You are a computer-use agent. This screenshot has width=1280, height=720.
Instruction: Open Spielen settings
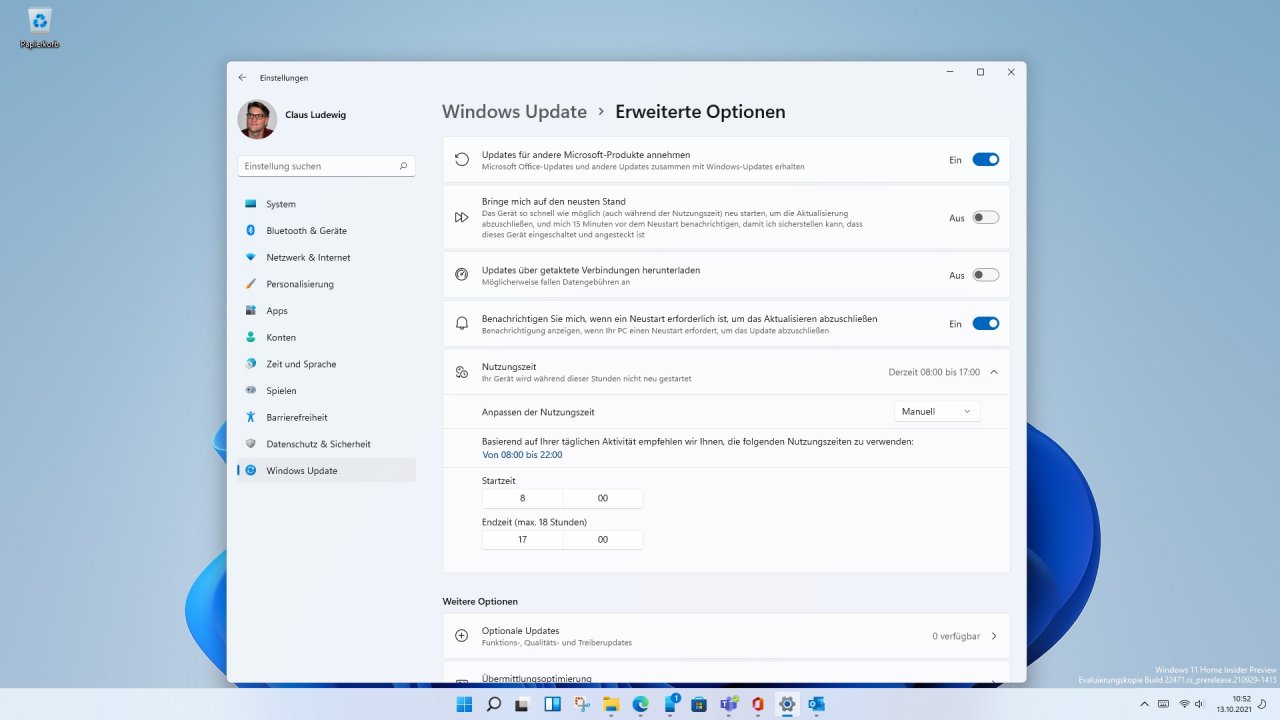(326, 390)
